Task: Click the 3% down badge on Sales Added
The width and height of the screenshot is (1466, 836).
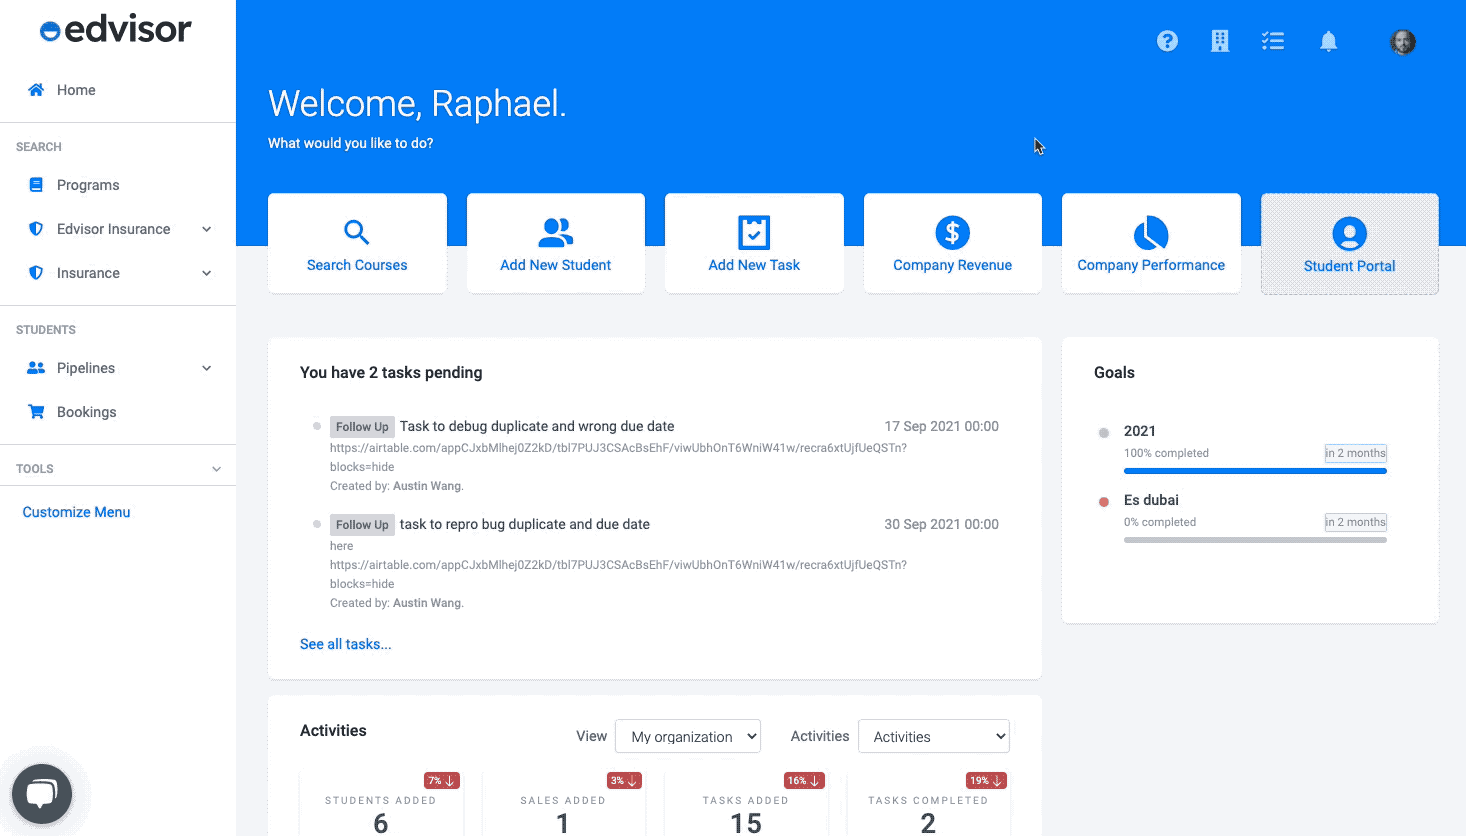Action: [x=624, y=781]
